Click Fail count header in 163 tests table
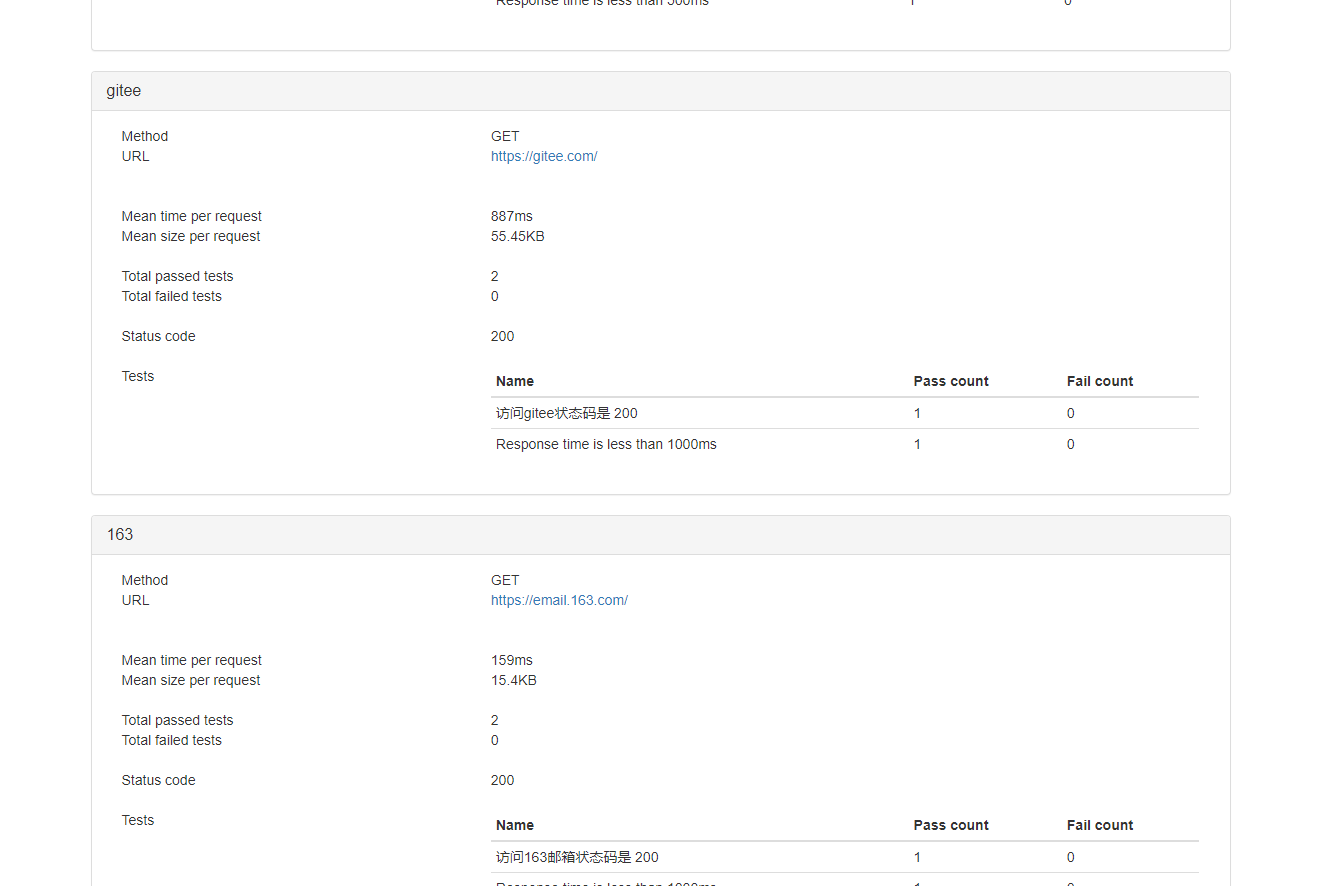This screenshot has width=1339, height=886. (1100, 825)
